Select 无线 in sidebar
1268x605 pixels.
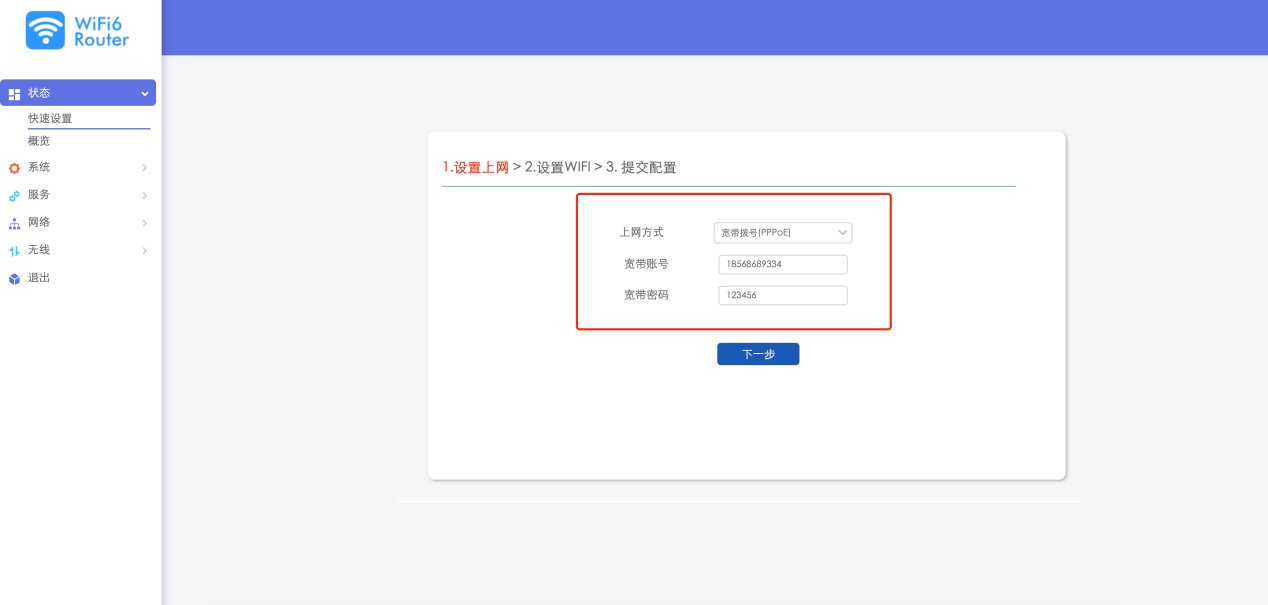[39, 250]
